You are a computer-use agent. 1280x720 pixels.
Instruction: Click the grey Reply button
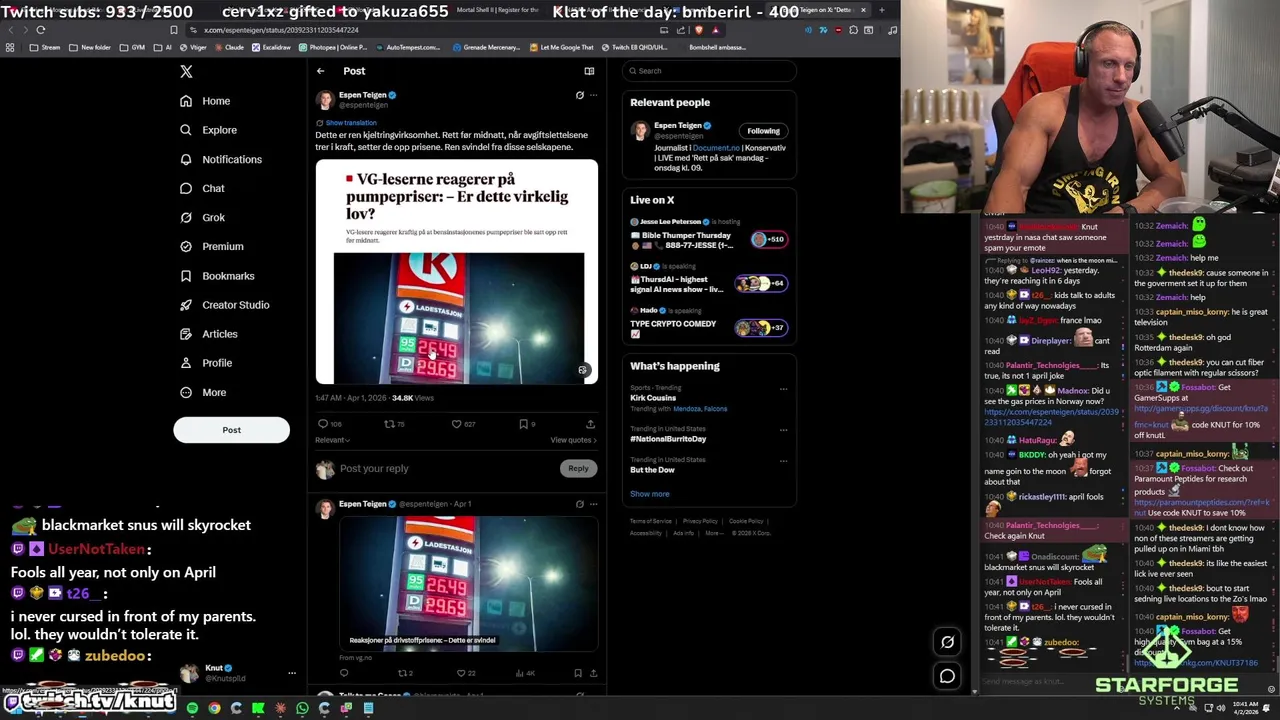578,468
